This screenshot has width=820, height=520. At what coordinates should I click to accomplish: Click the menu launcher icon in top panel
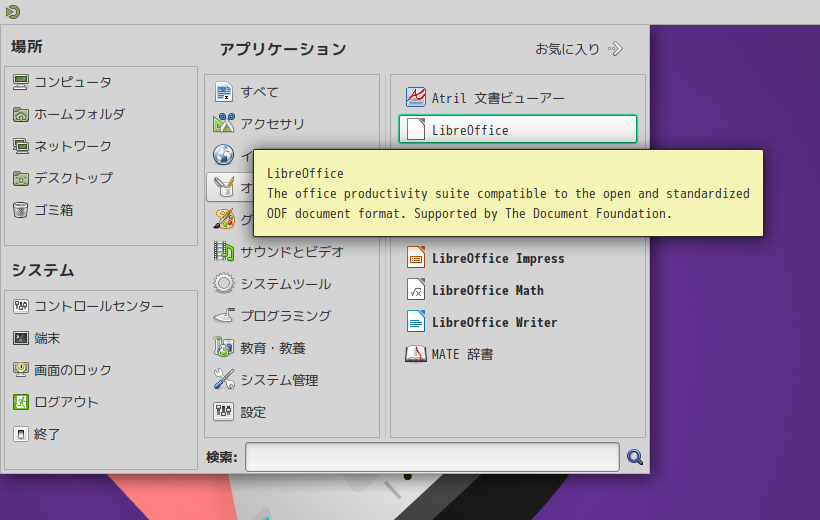pos(13,12)
